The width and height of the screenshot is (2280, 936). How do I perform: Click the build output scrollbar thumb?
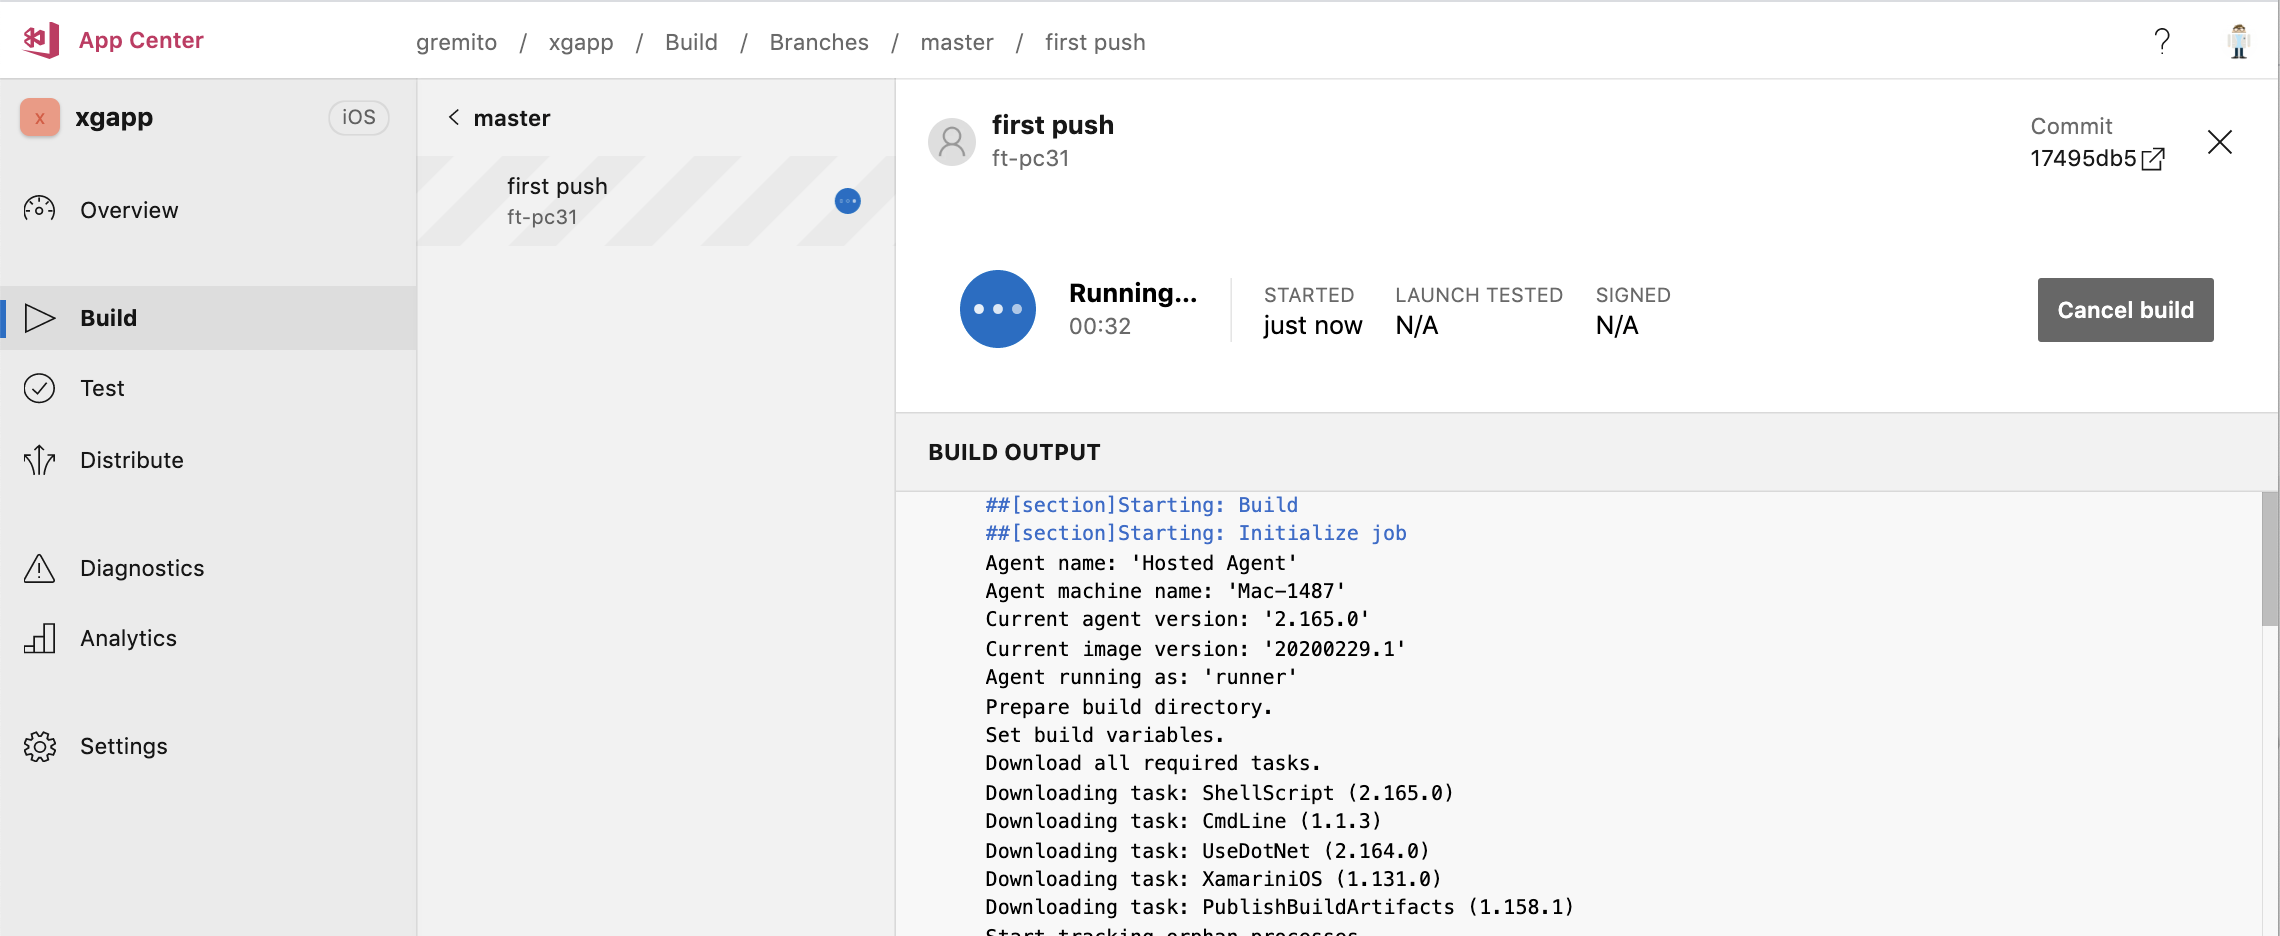[2270, 558]
